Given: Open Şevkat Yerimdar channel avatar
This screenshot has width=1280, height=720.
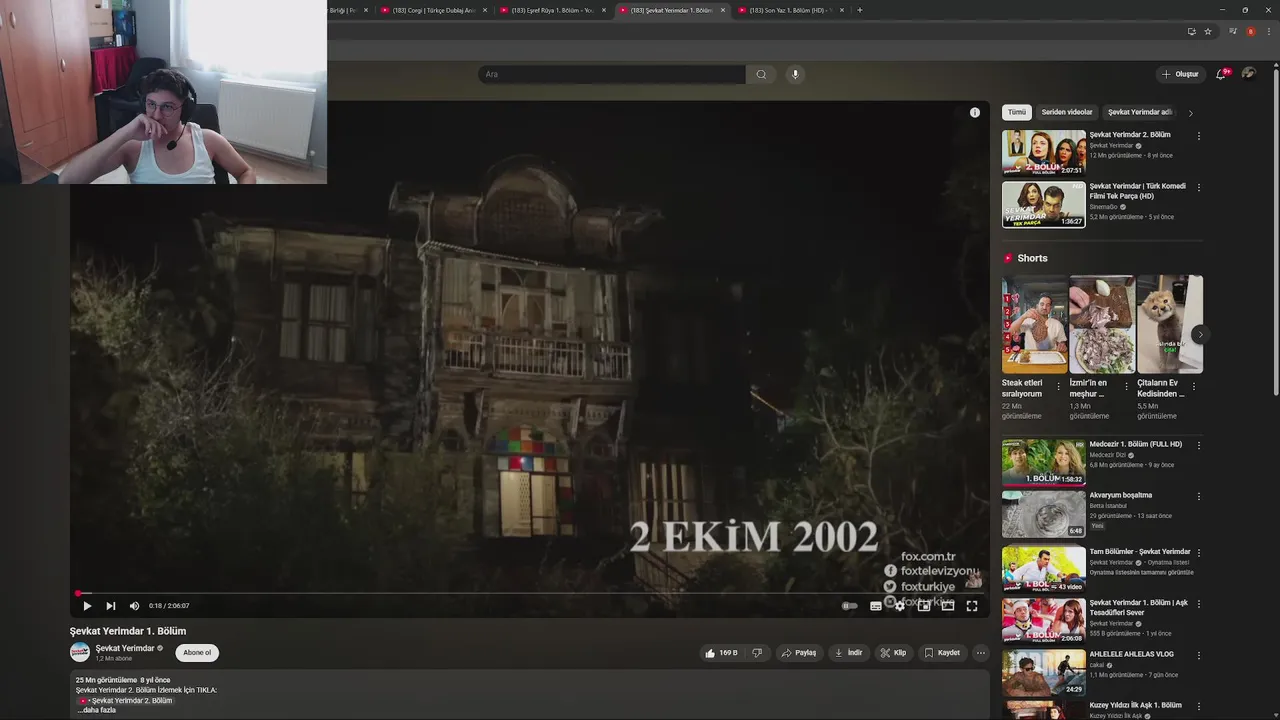Looking at the screenshot, I should [x=80, y=652].
